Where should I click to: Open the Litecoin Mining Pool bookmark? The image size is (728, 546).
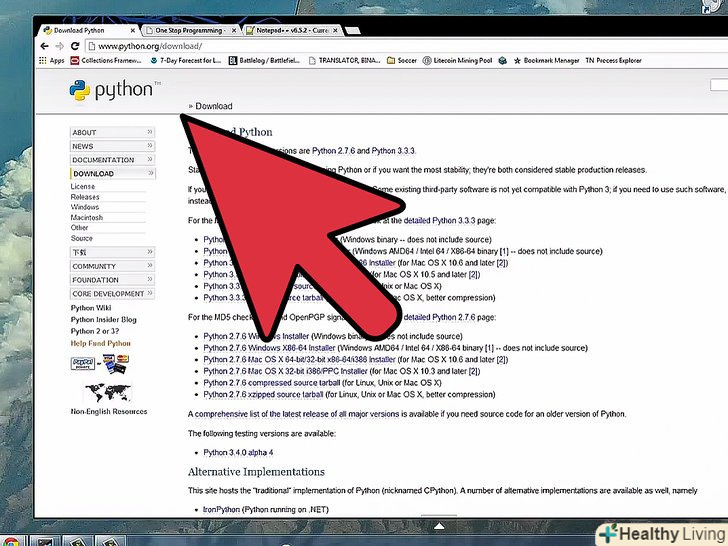click(x=457, y=60)
